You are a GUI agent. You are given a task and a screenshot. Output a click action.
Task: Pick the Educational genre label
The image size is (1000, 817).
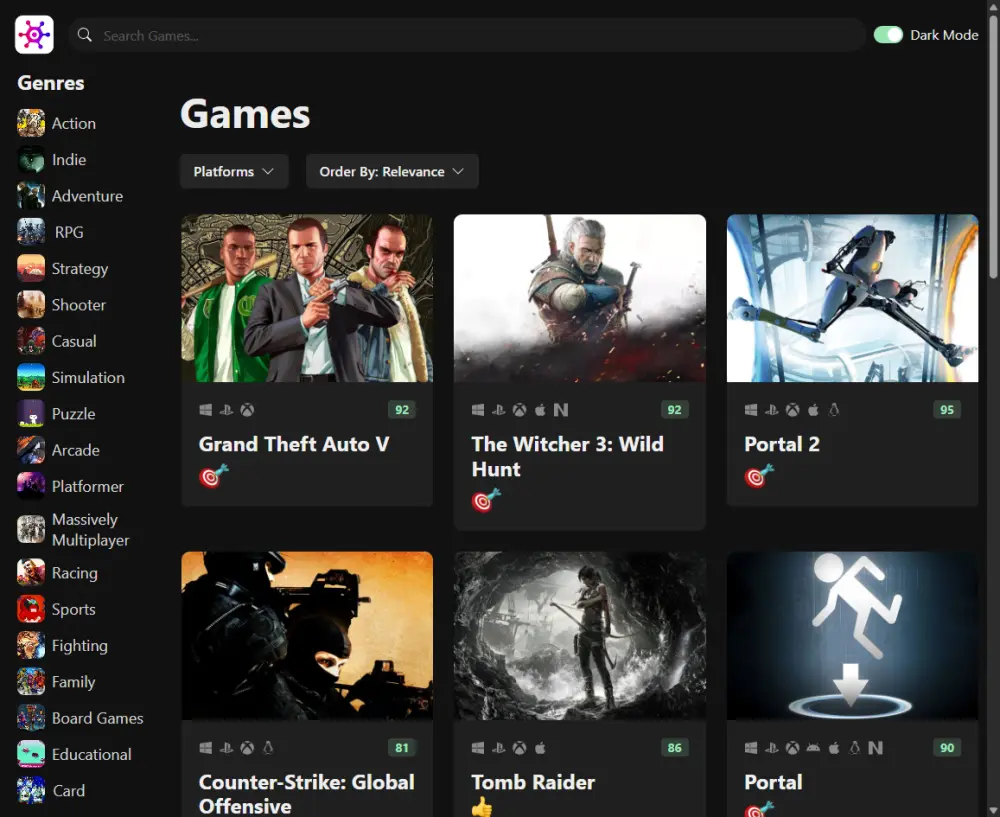pyautogui.click(x=91, y=754)
